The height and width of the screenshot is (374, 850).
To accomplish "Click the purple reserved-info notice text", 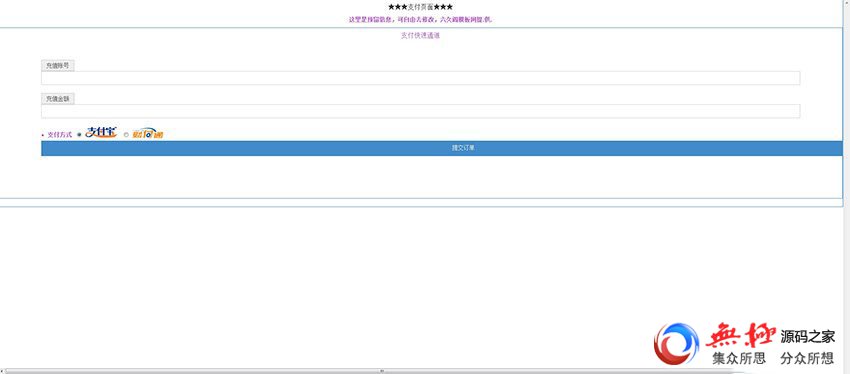I will (421, 19).
